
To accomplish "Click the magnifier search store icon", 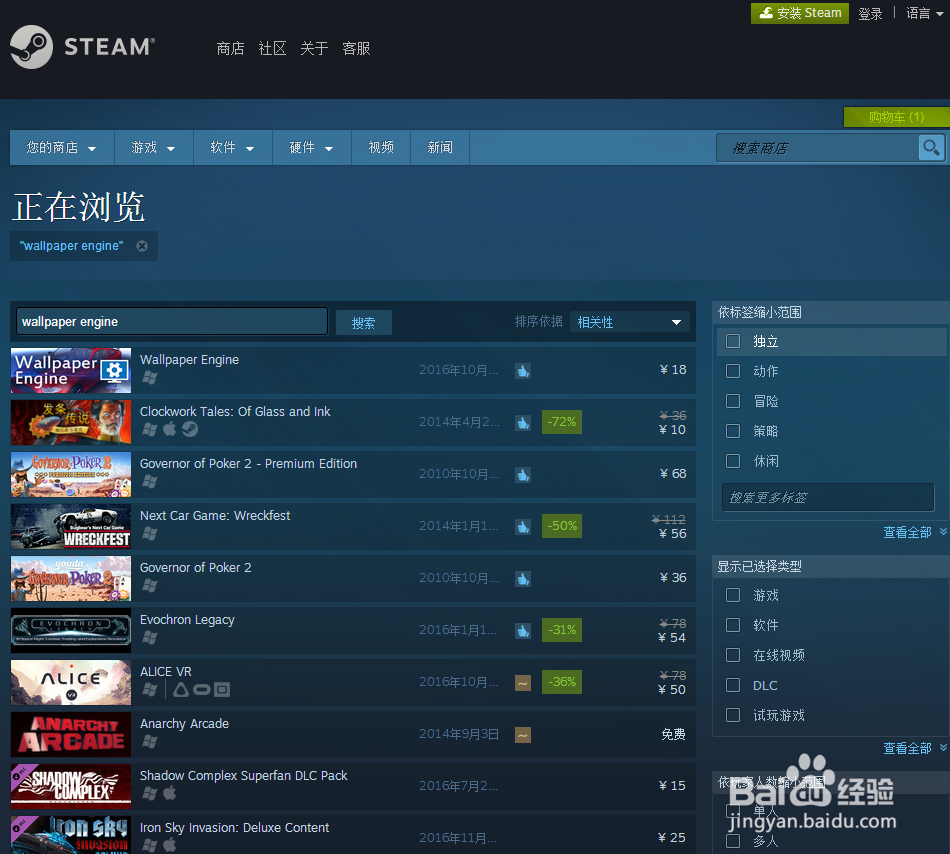I will [x=931, y=147].
